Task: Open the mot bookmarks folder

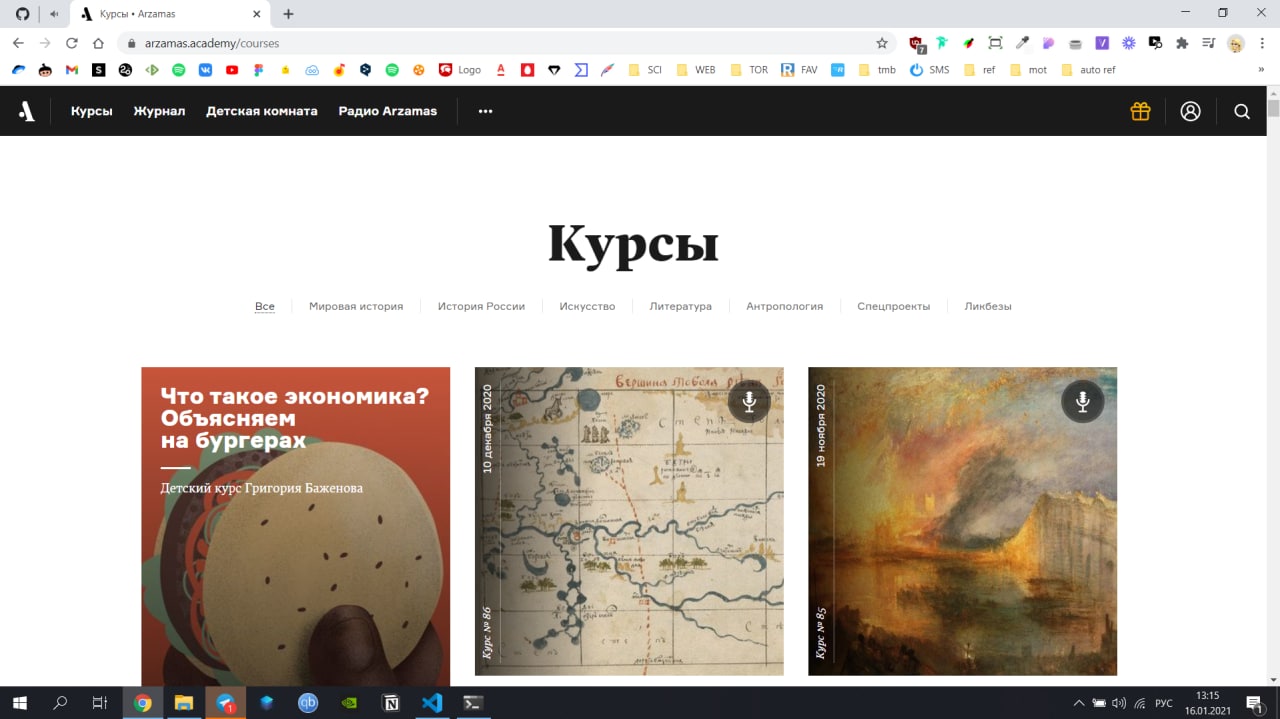Action: point(1028,70)
